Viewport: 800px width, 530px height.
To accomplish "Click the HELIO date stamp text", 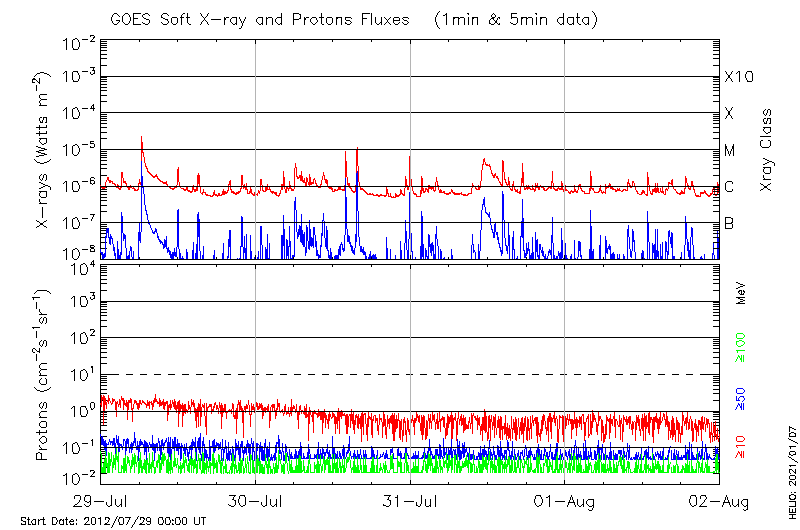I will pos(790,455).
